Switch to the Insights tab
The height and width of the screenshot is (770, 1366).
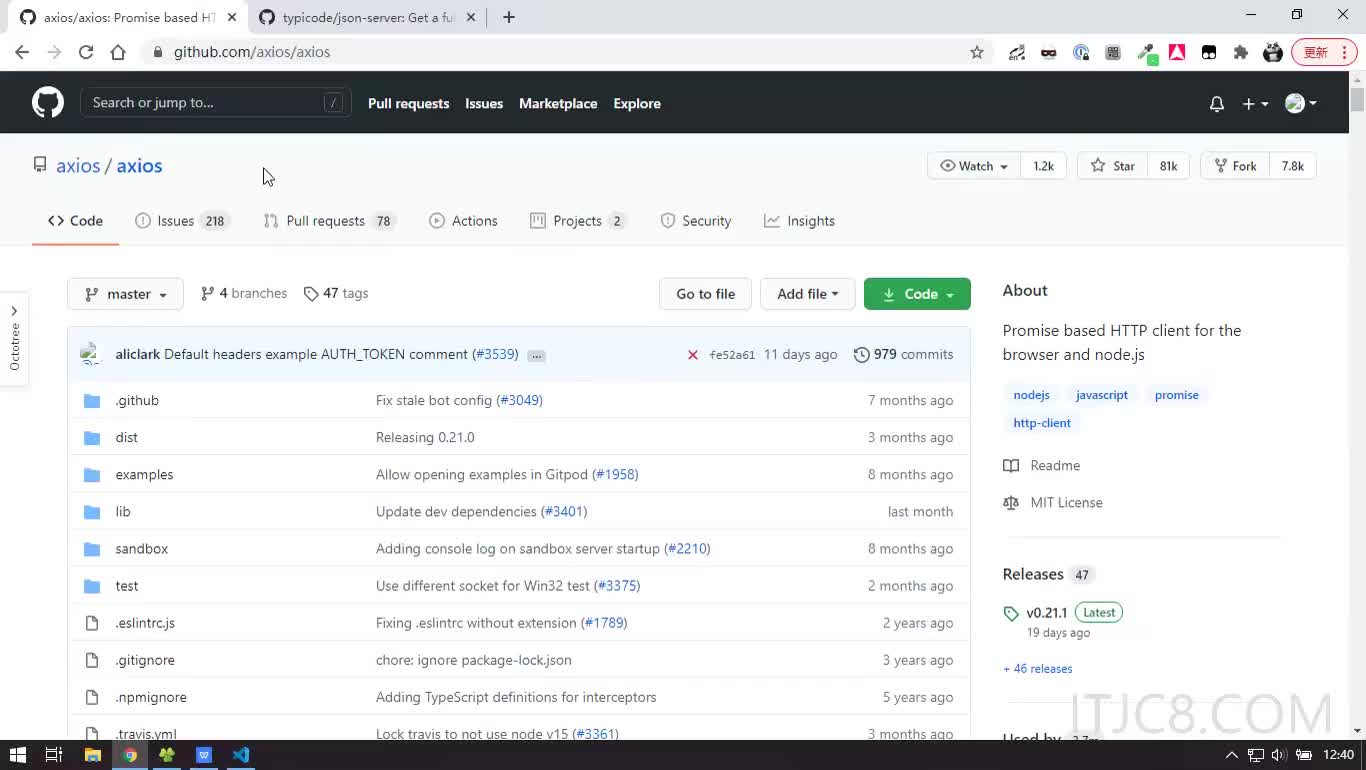coord(799,221)
